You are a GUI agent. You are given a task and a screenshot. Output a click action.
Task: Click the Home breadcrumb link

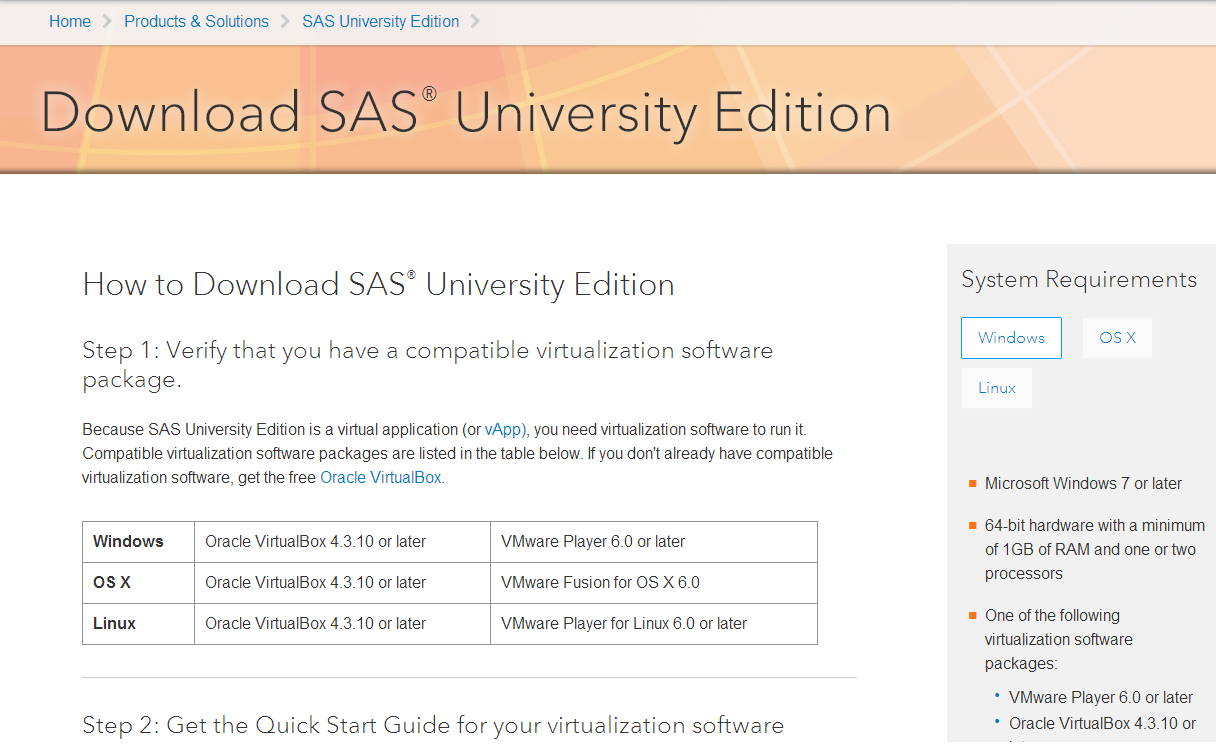[x=70, y=21]
